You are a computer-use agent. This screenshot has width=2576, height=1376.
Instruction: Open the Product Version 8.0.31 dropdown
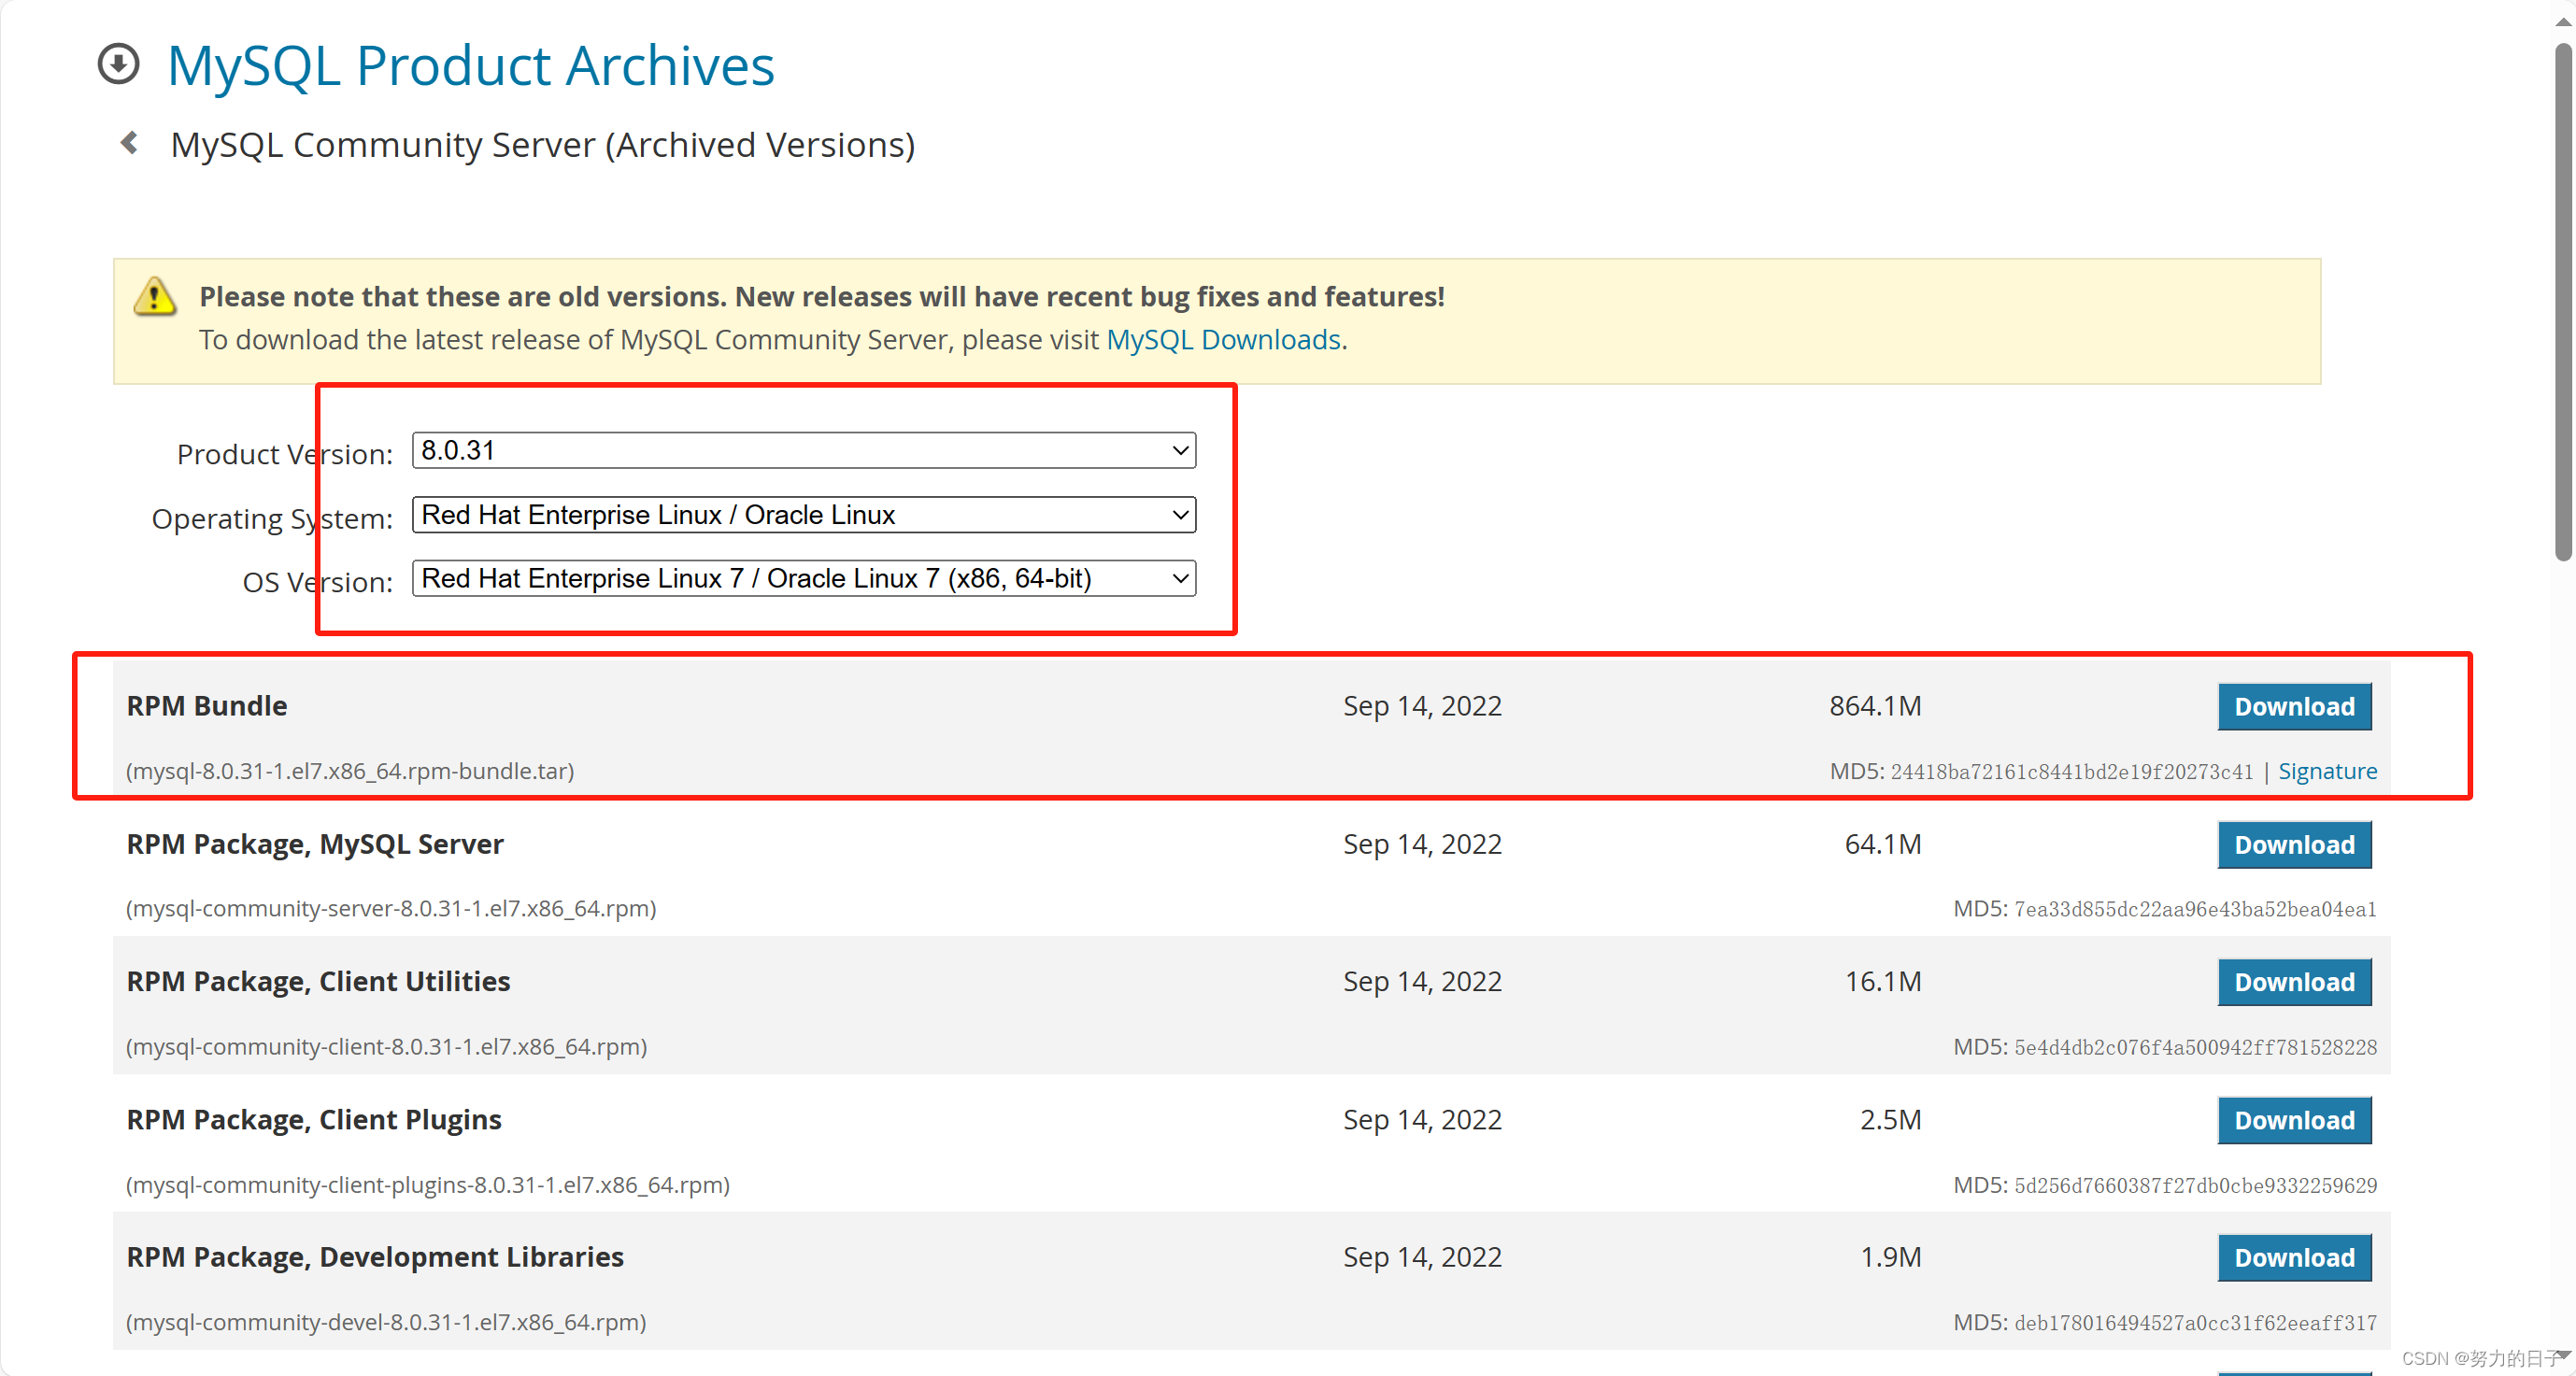[804, 451]
